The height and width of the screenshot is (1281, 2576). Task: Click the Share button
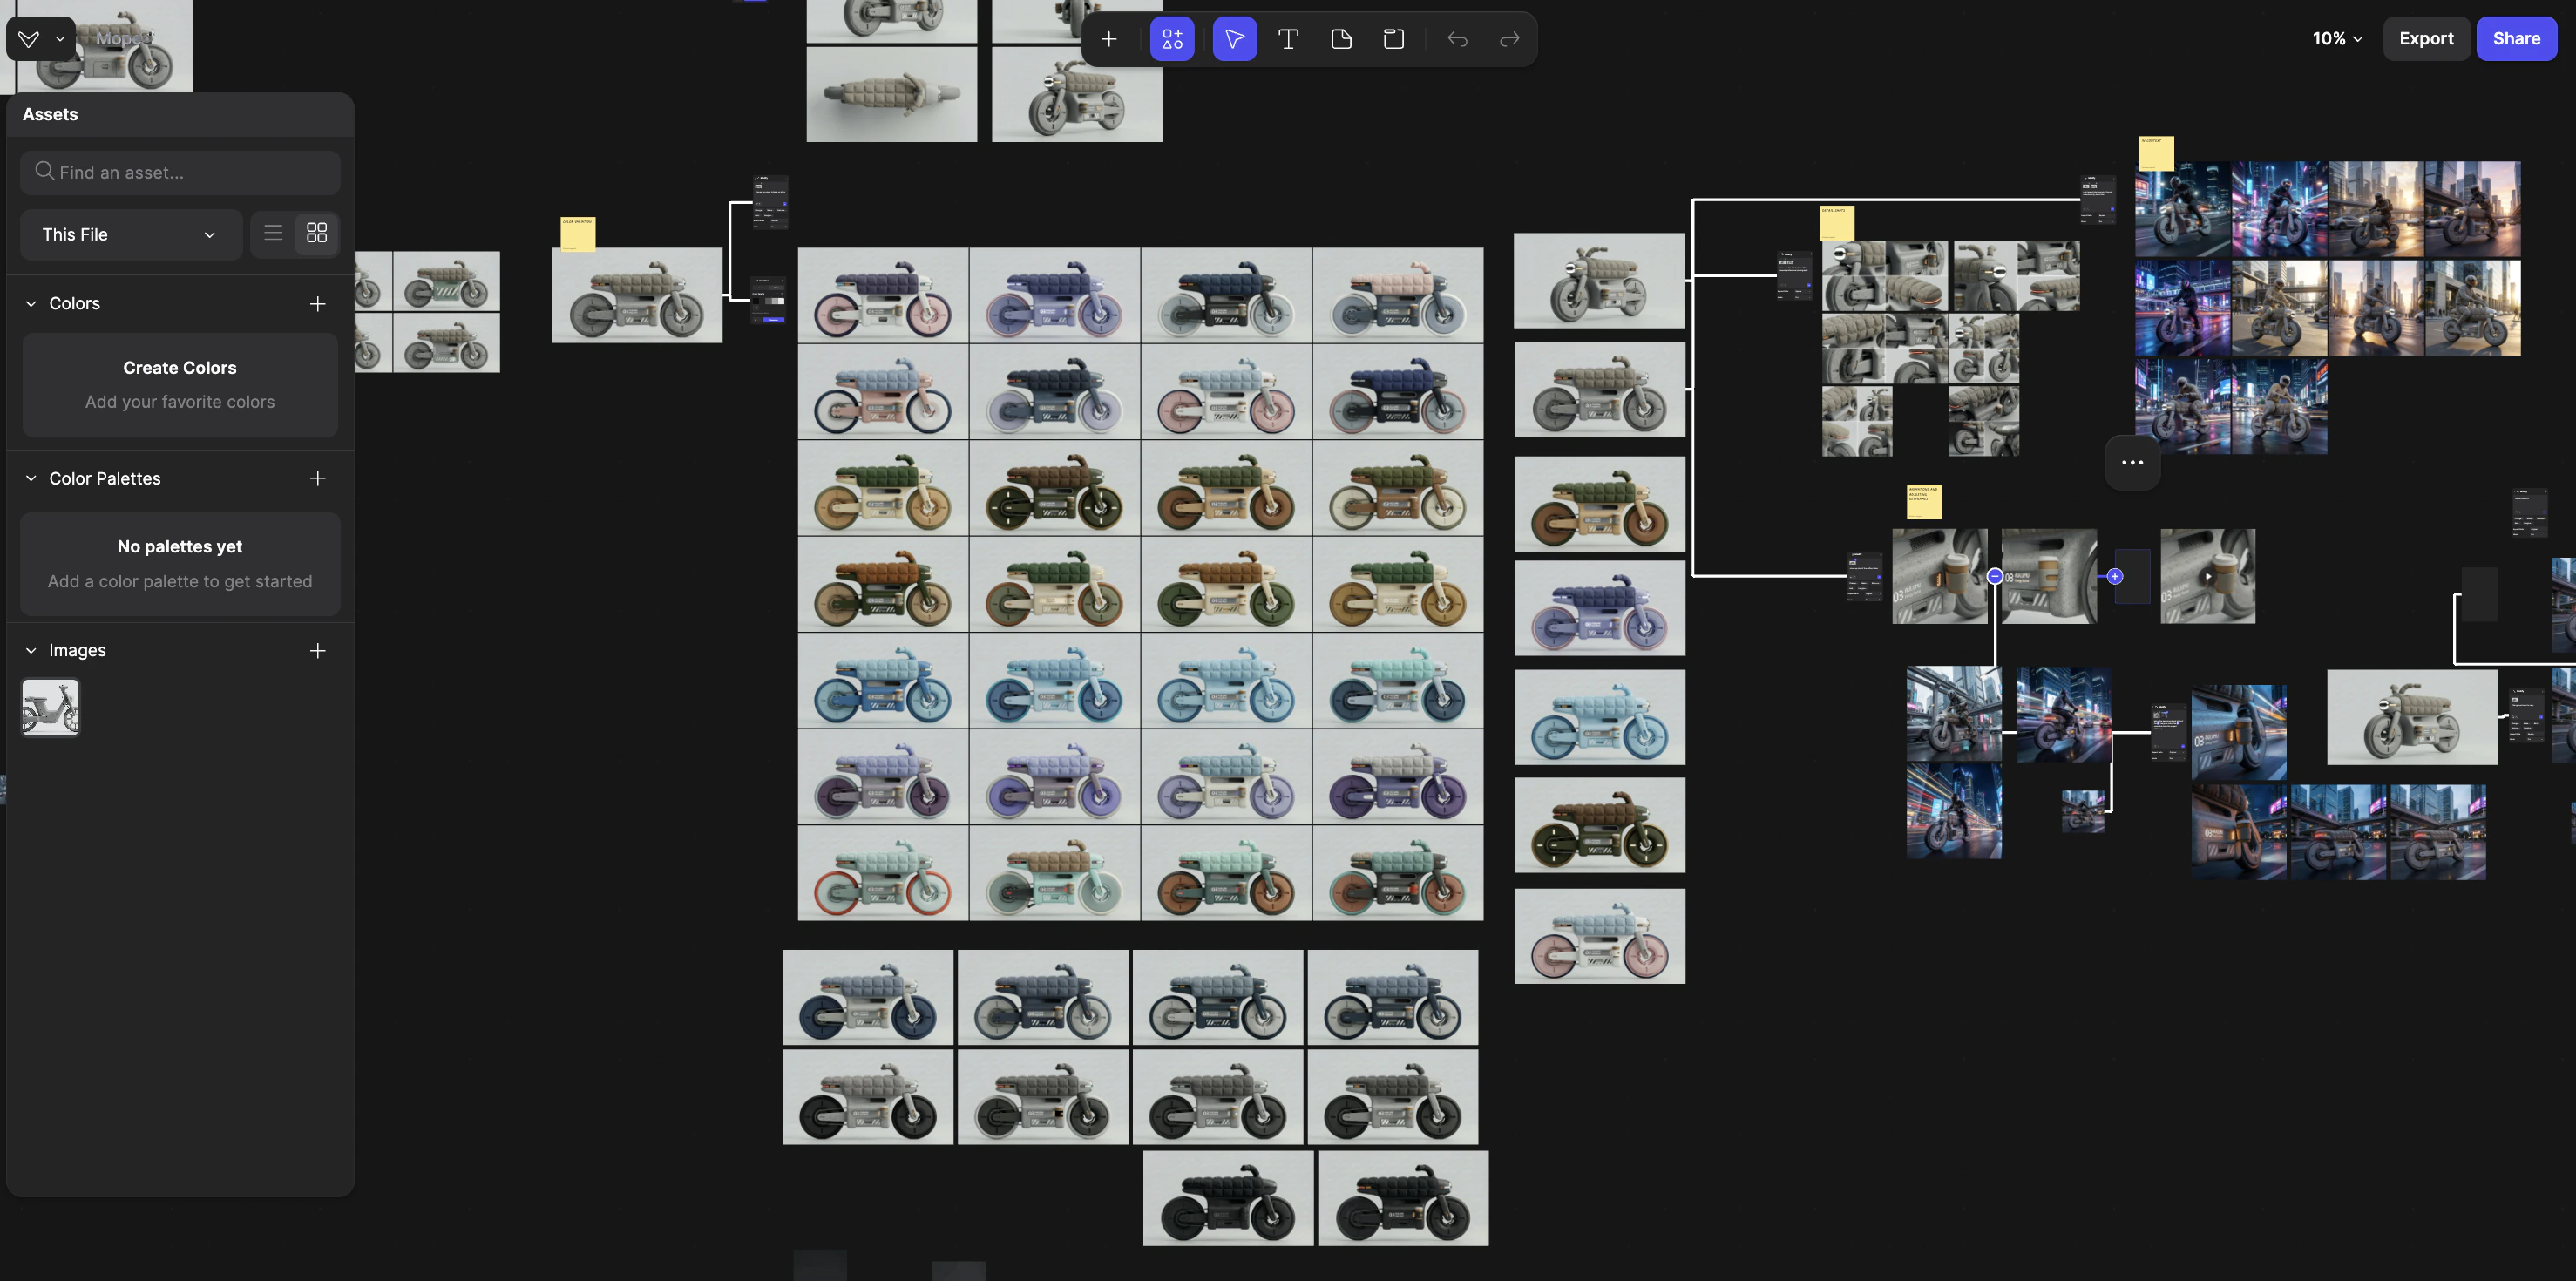point(2516,38)
